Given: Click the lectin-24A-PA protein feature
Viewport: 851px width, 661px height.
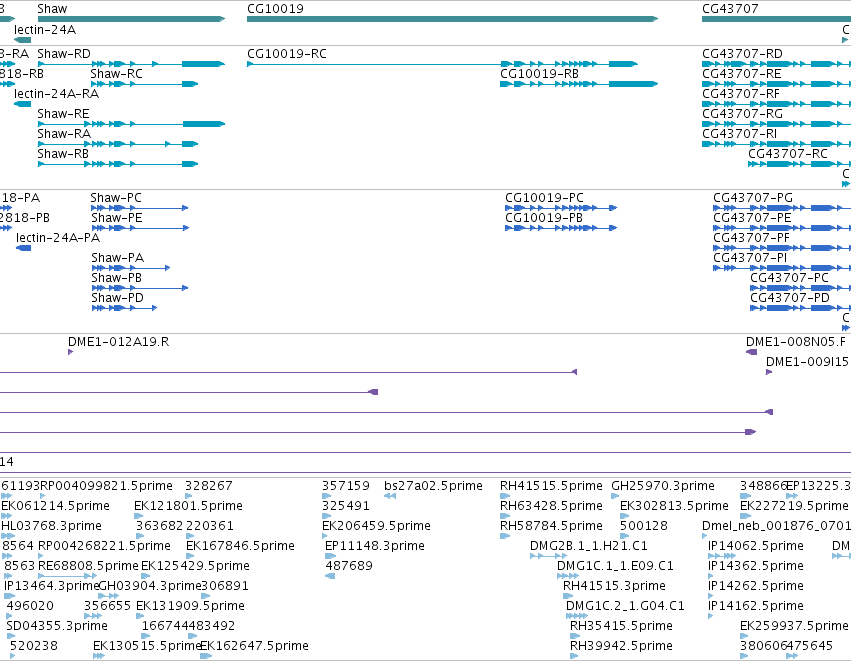Looking at the screenshot, I should tap(23, 248).
